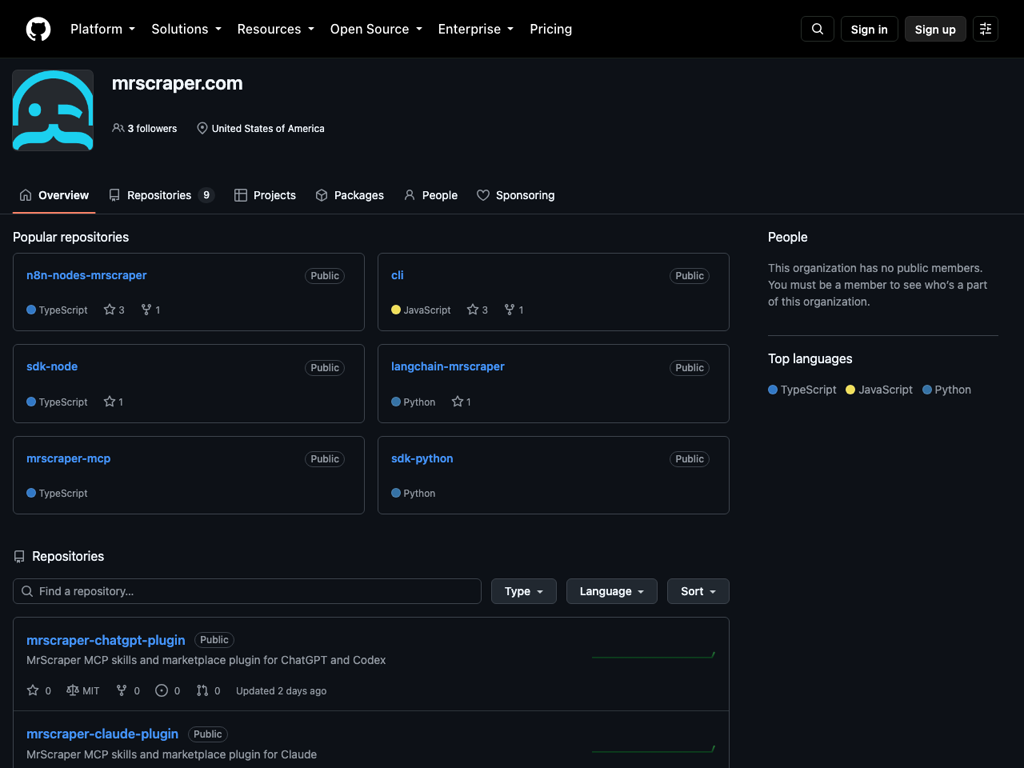The image size is (1024, 768).
Task: Click fork count on cli repository
Action: [x=514, y=310]
